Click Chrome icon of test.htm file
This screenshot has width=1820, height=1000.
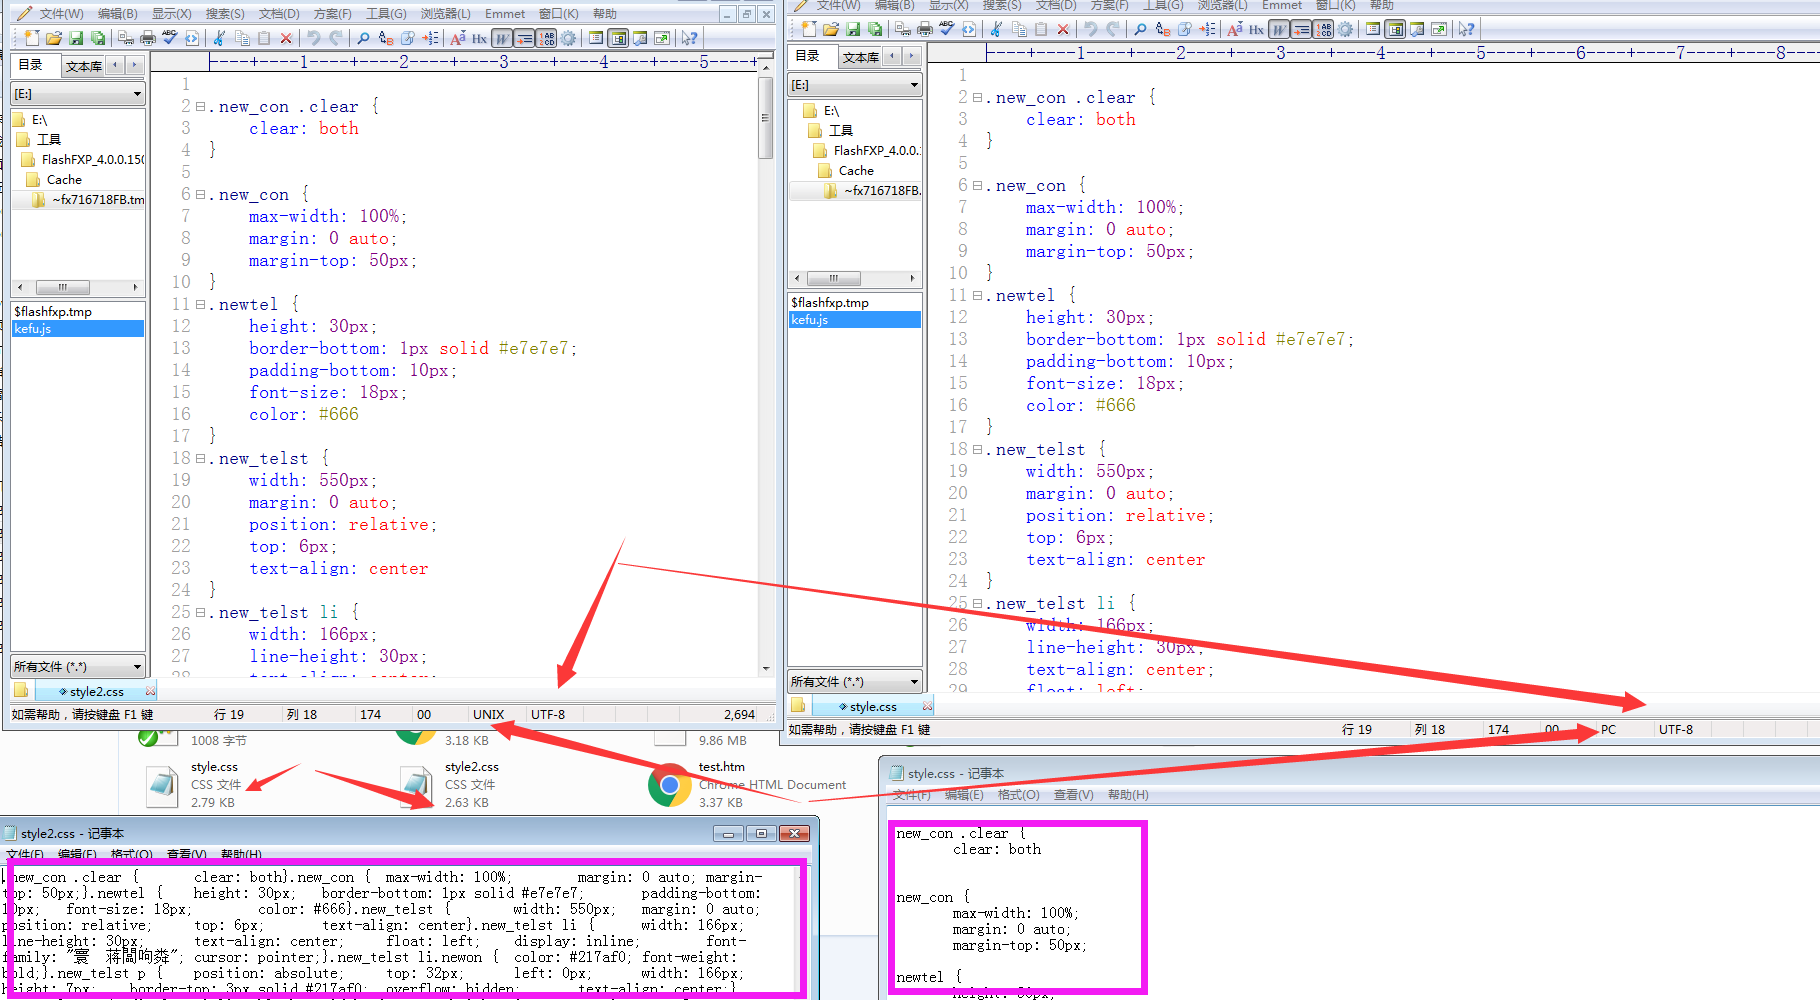tap(670, 785)
